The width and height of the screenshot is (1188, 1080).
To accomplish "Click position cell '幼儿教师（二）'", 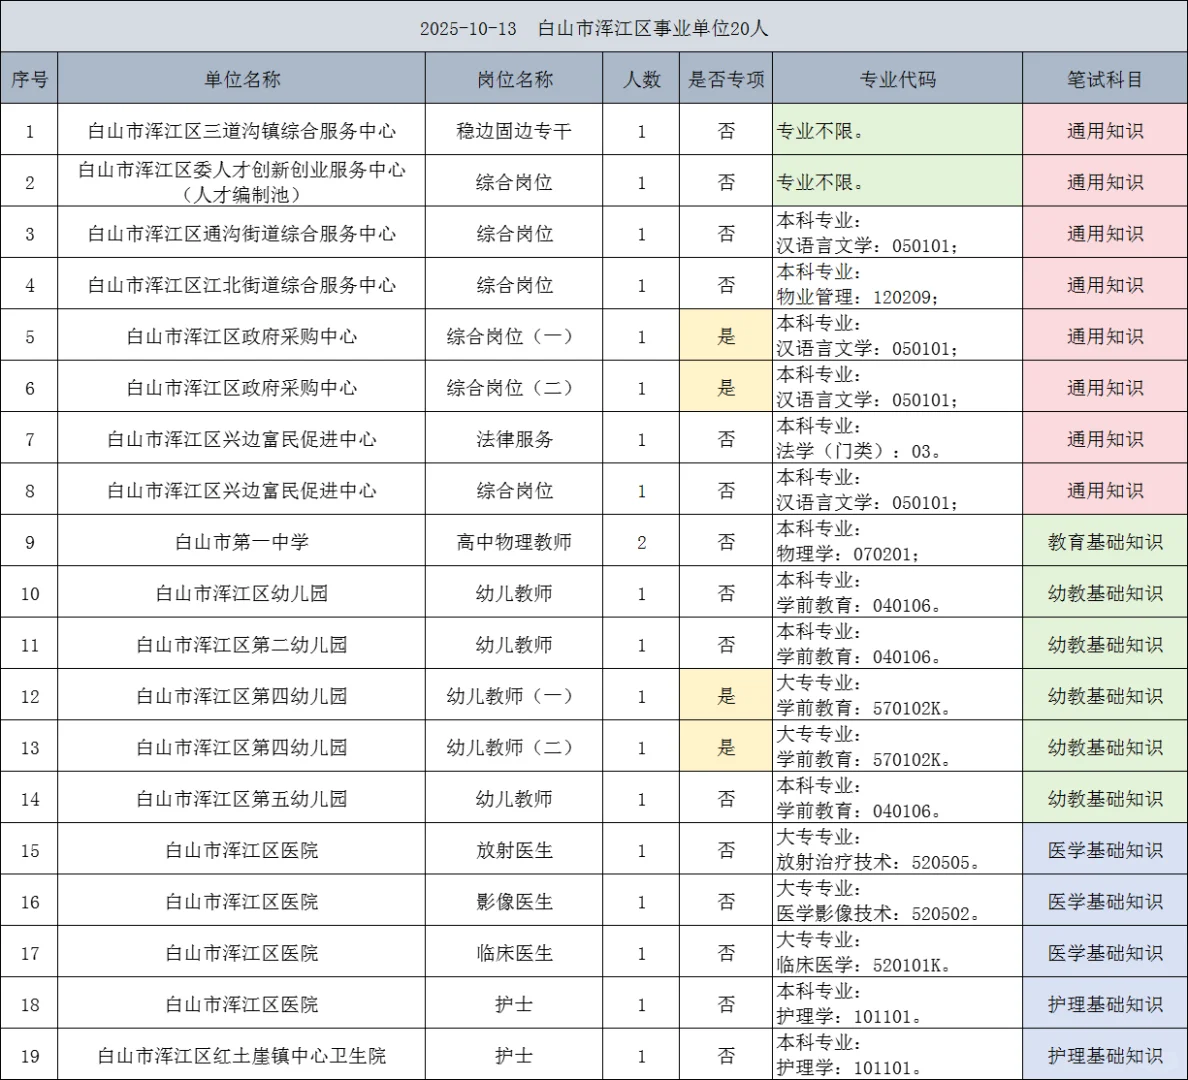I will coord(514,747).
